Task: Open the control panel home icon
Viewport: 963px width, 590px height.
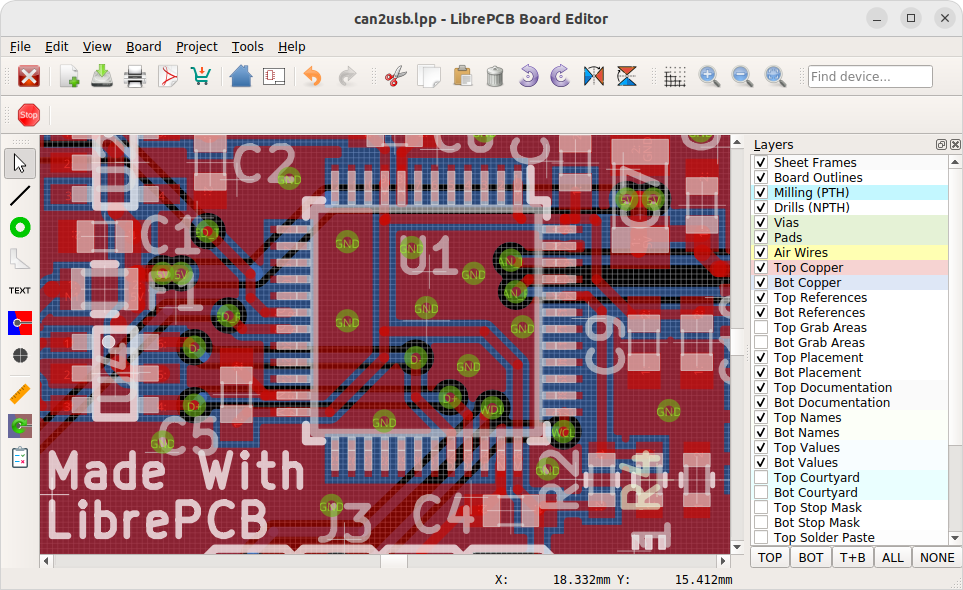Action: 241,76
